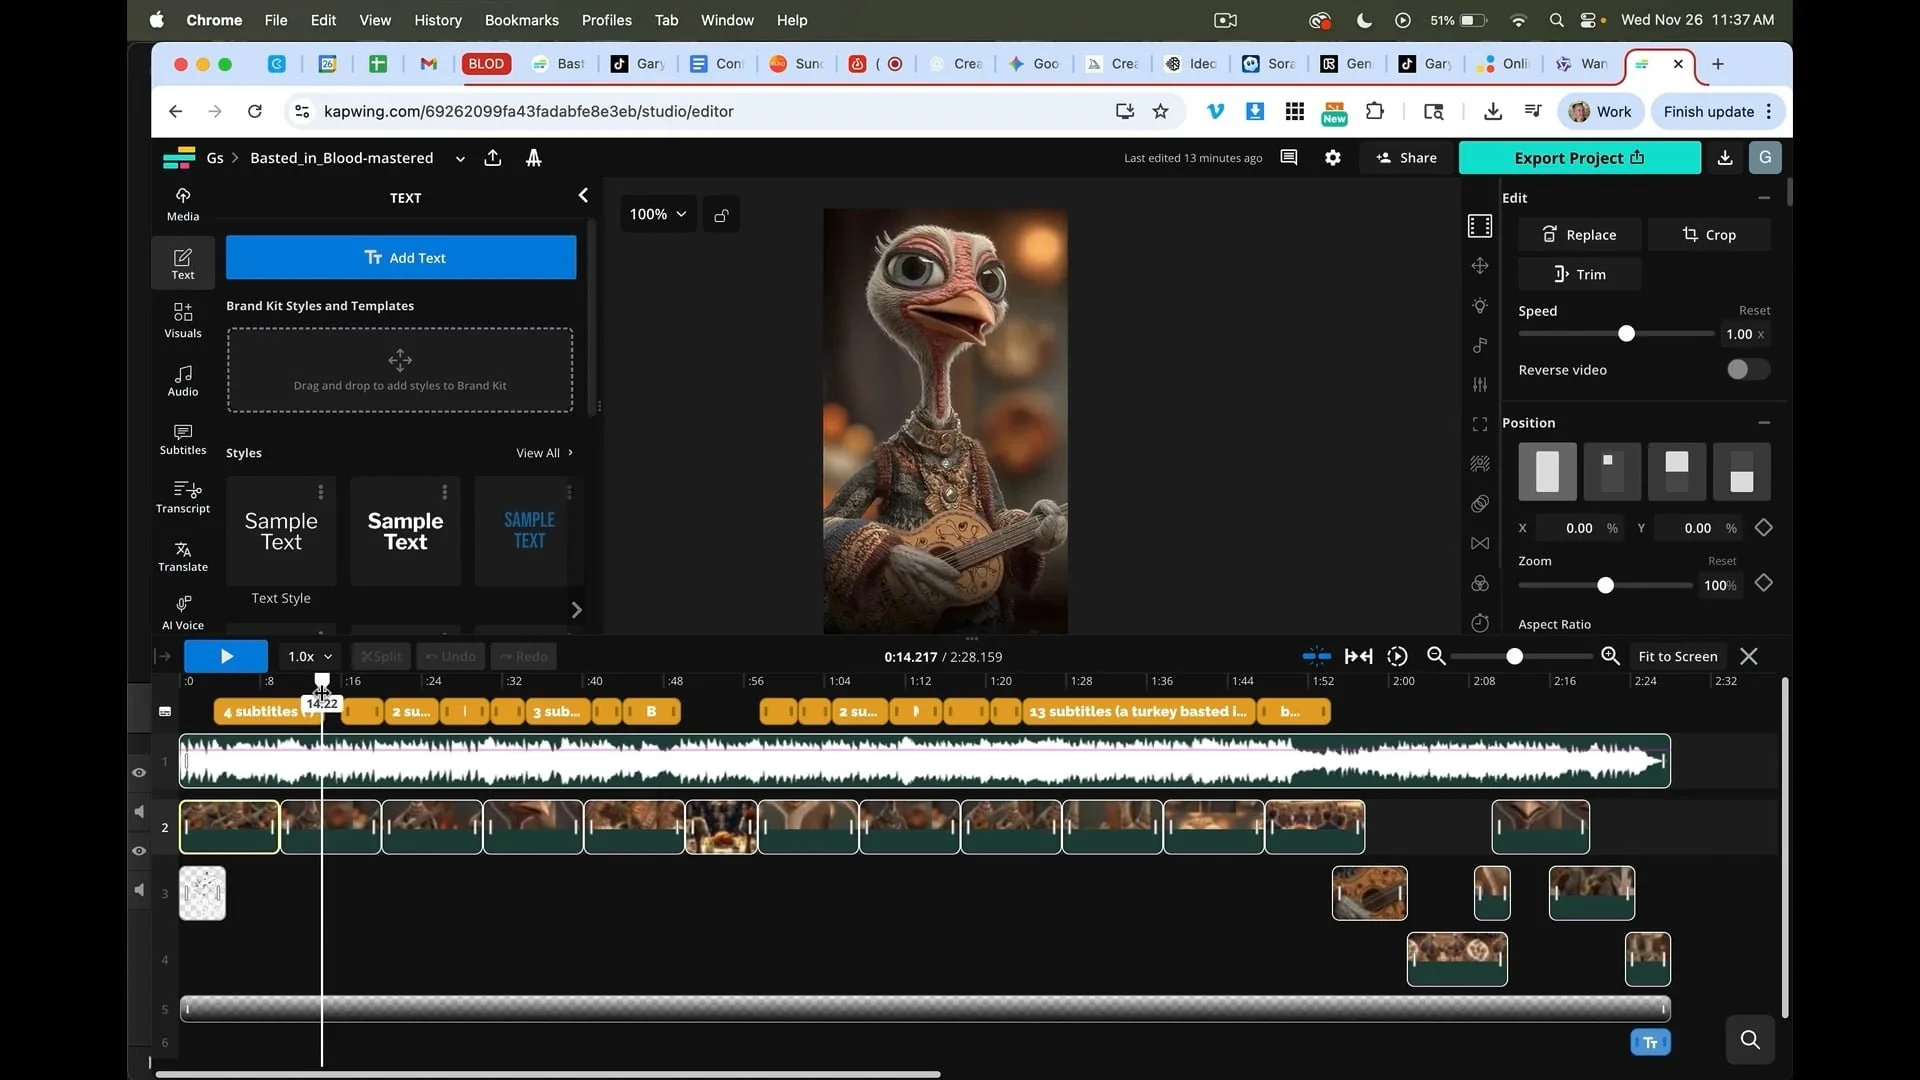Image resolution: width=1920 pixels, height=1080 pixels.
Task: Open the comments icon in header
Action: [x=1289, y=158]
